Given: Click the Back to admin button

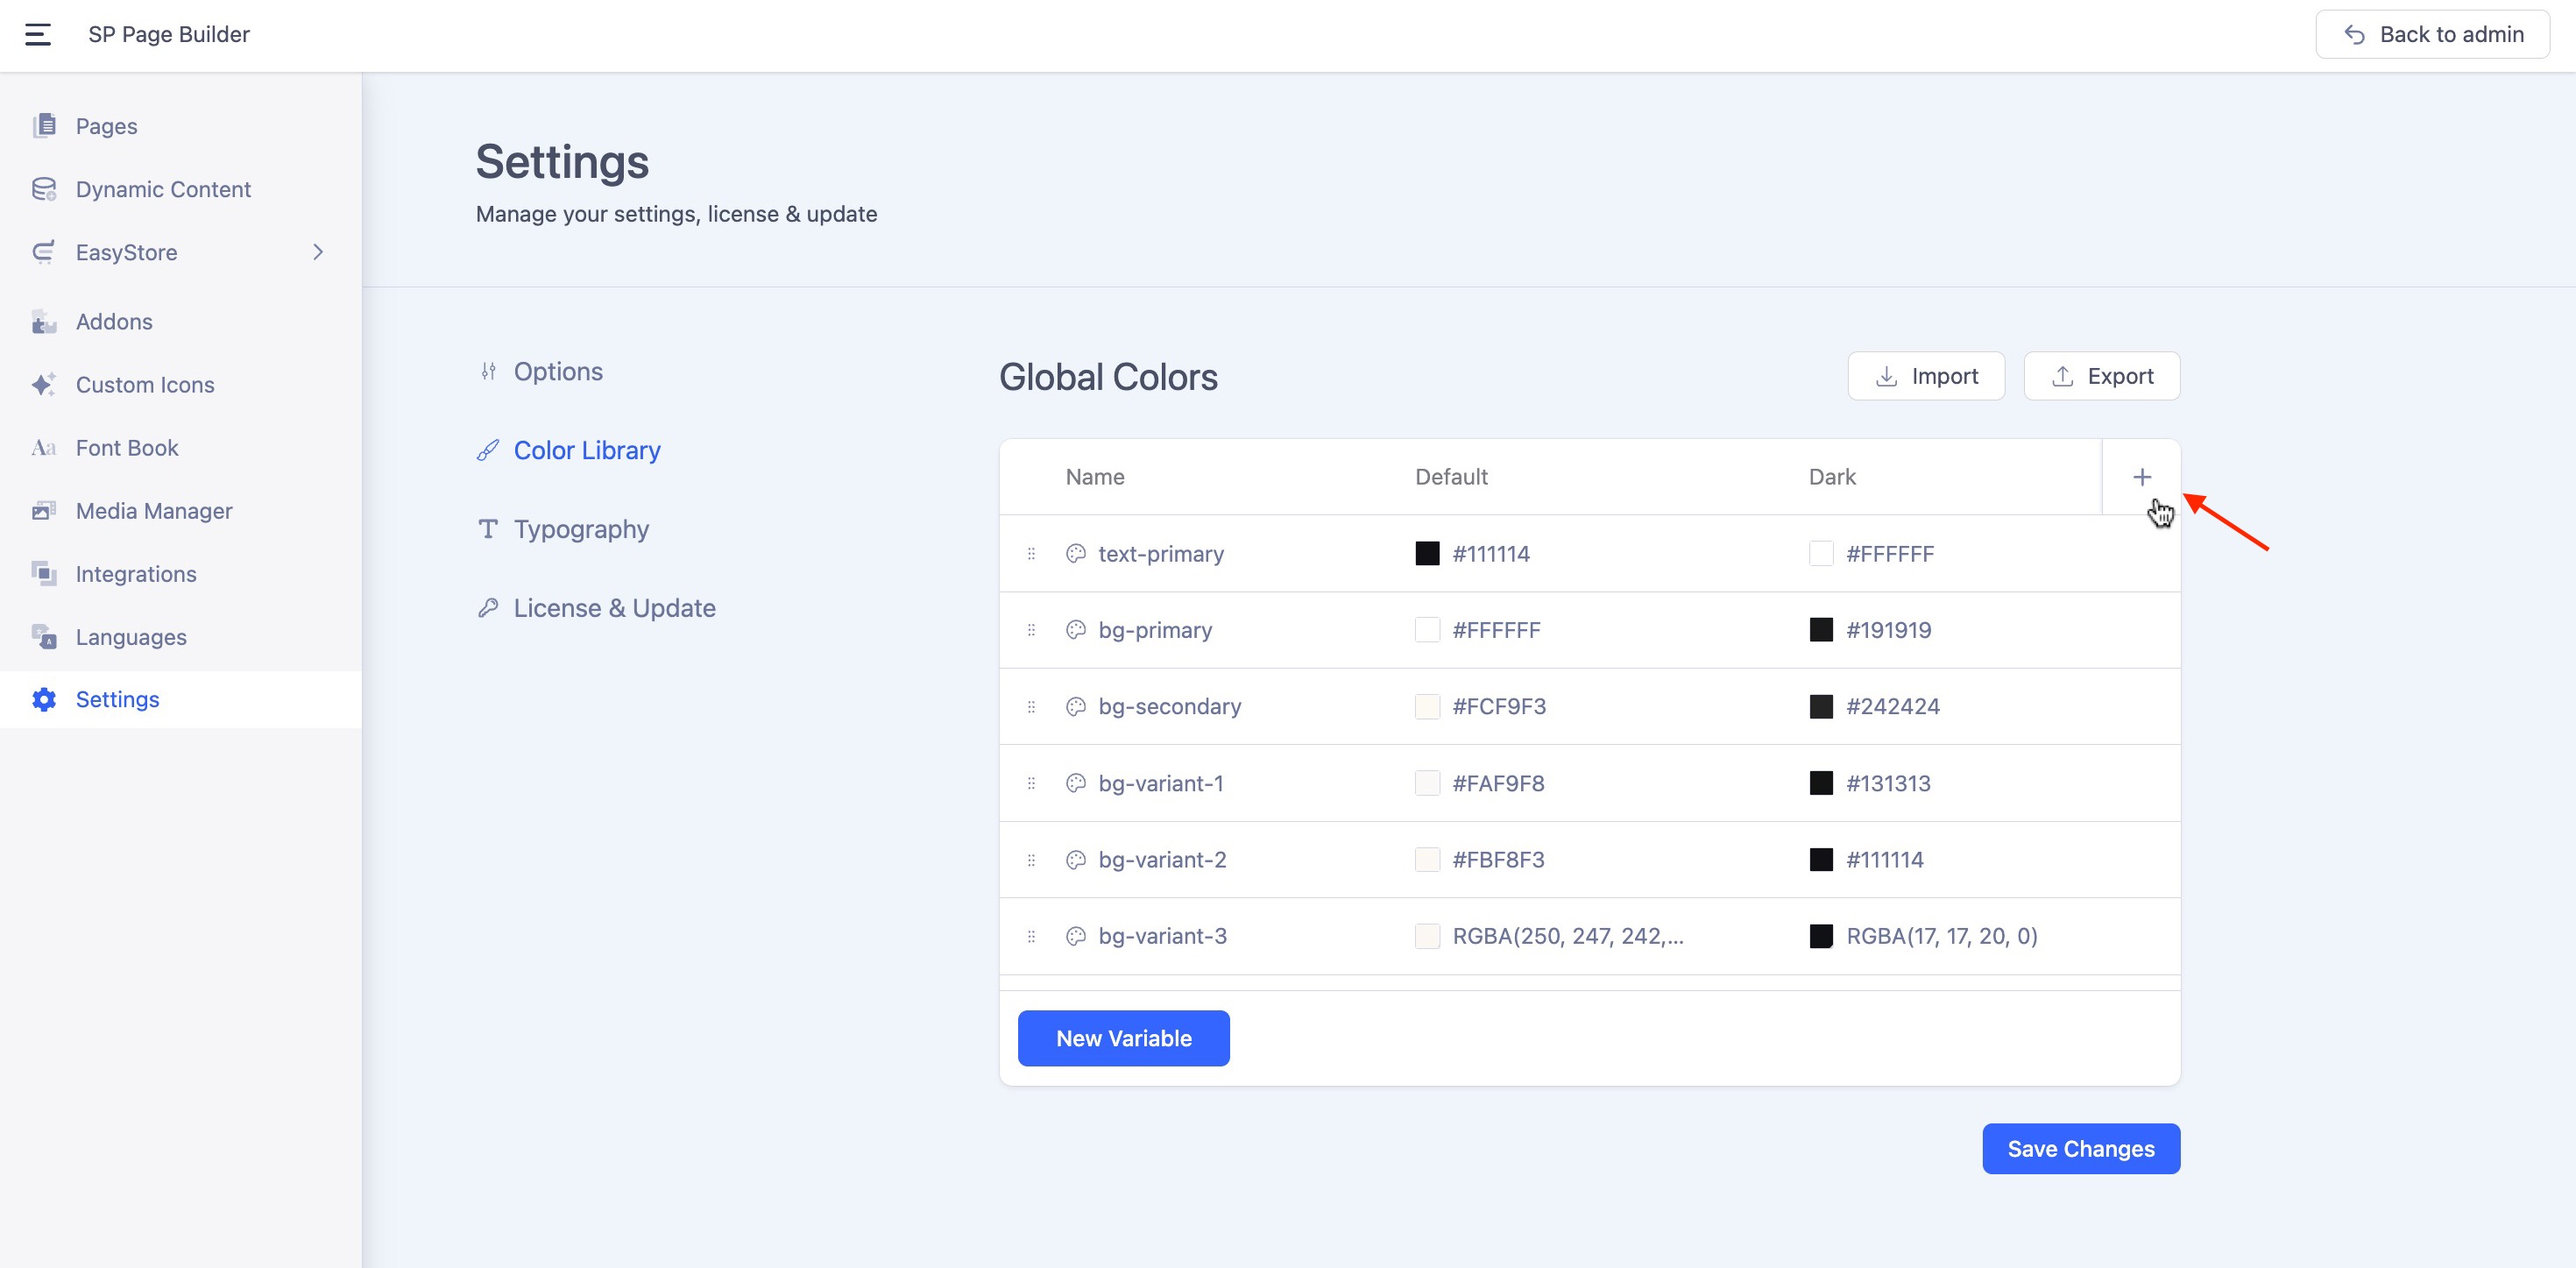Looking at the screenshot, I should click(2432, 34).
